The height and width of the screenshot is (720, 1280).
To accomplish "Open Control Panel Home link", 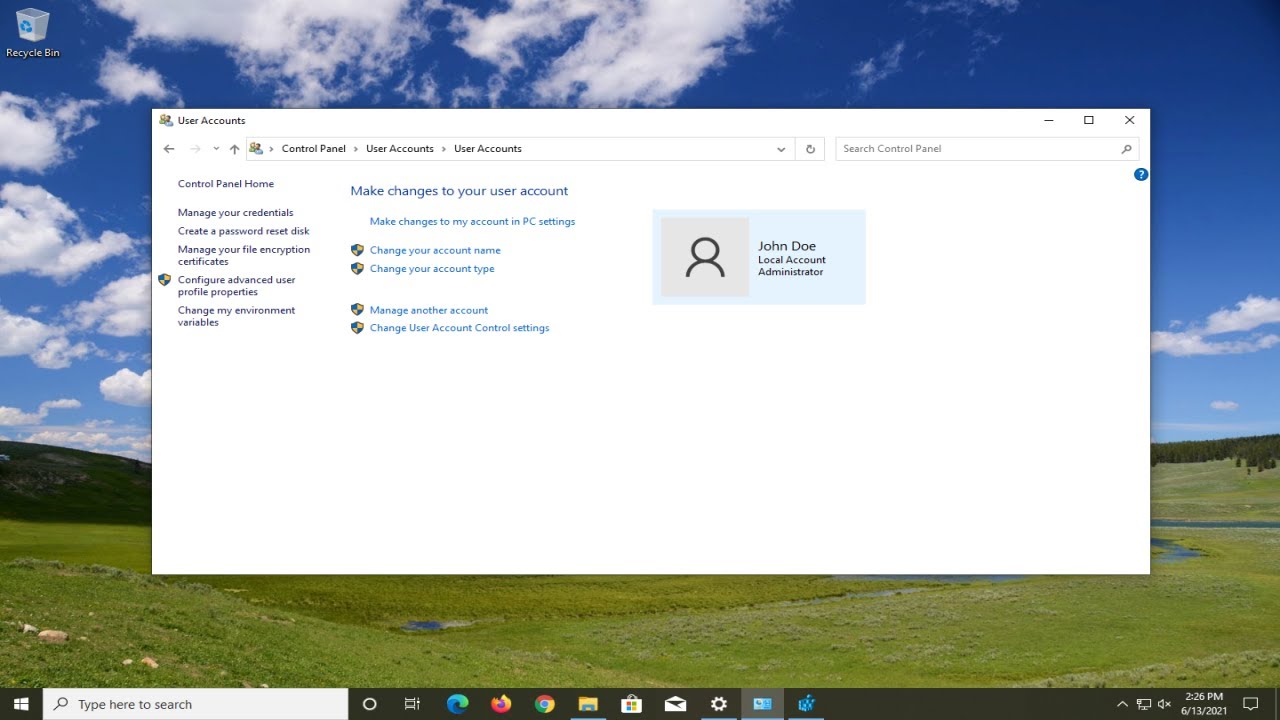I will coord(226,184).
